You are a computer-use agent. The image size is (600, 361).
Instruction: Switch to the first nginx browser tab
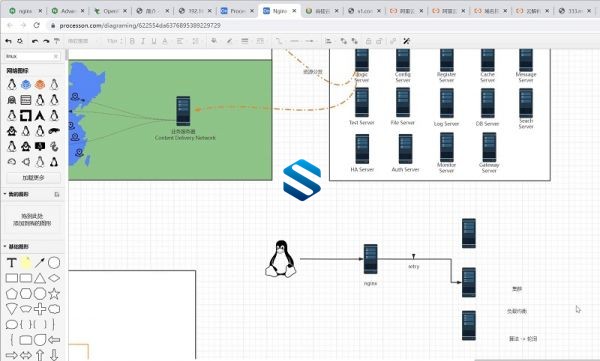click(x=25, y=11)
